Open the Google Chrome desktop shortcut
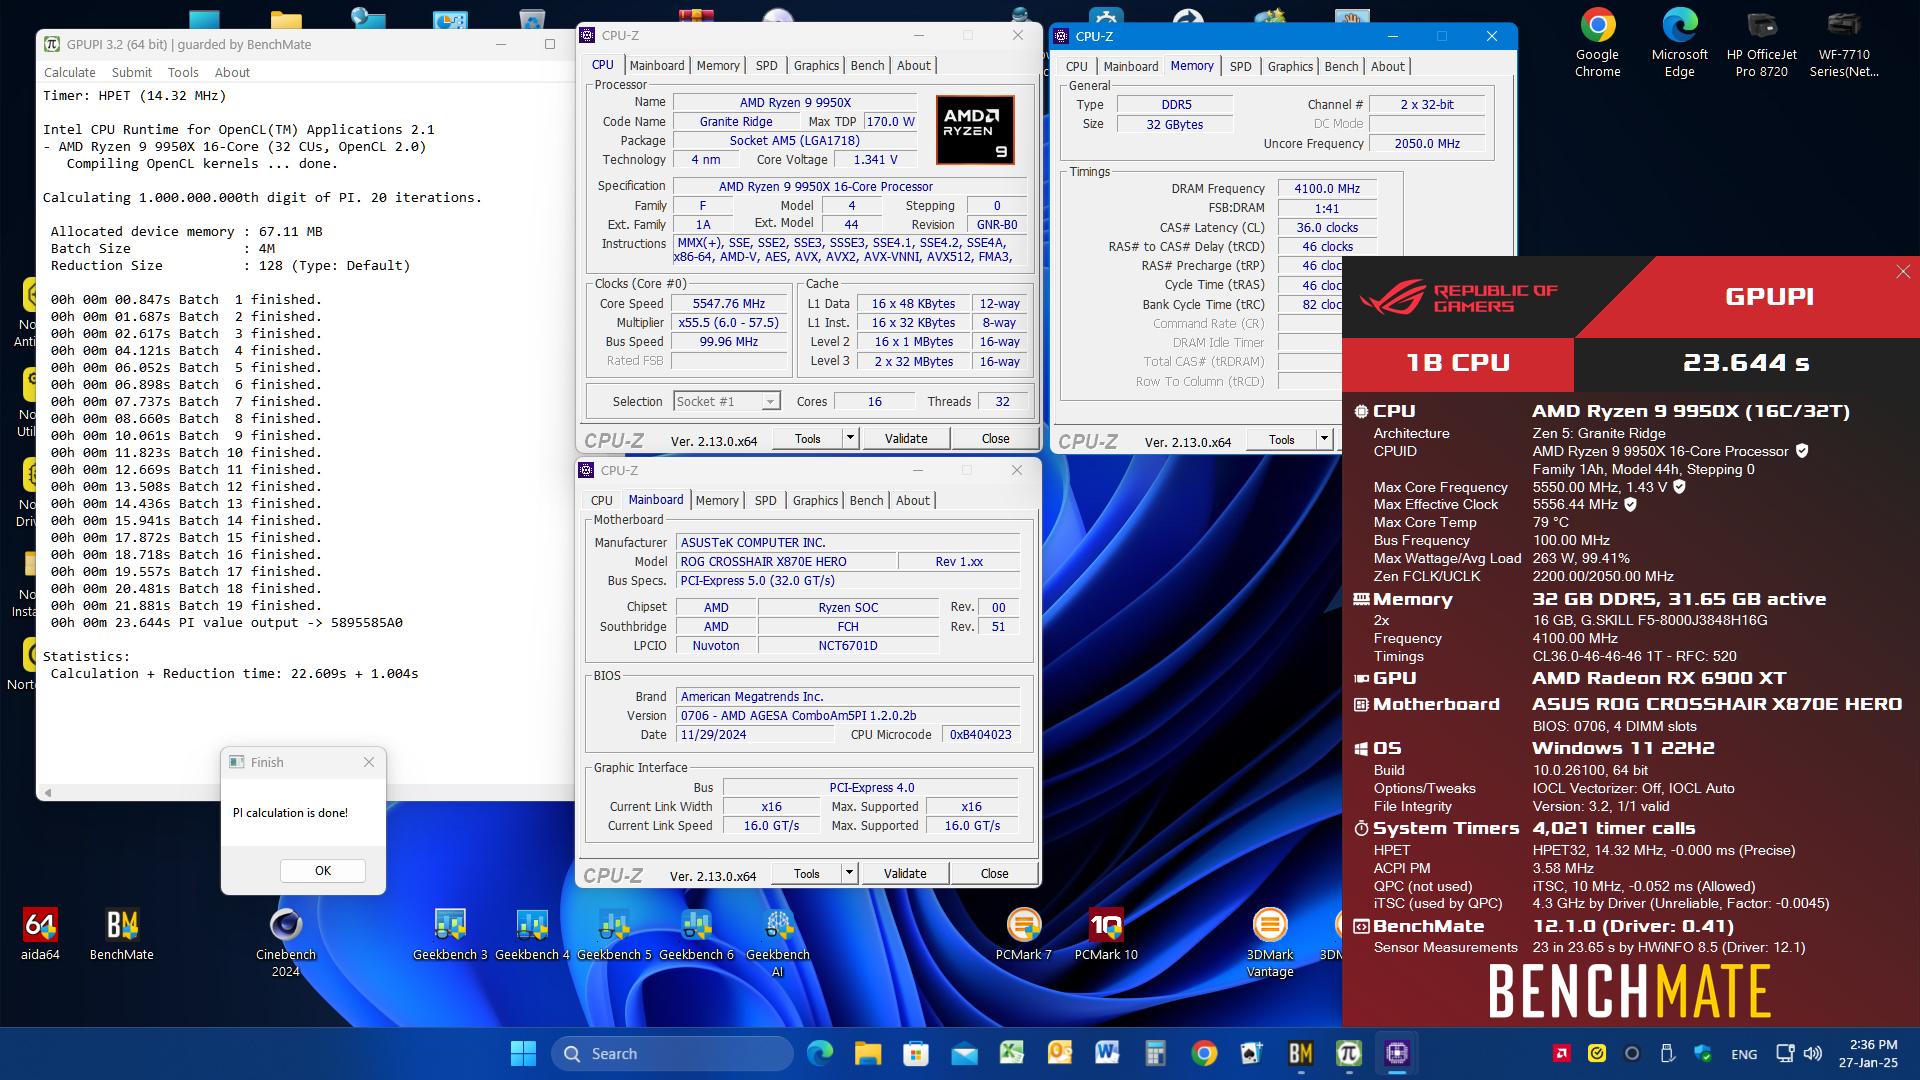Viewport: 1920px width, 1080px height. (x=1598, y=42)
